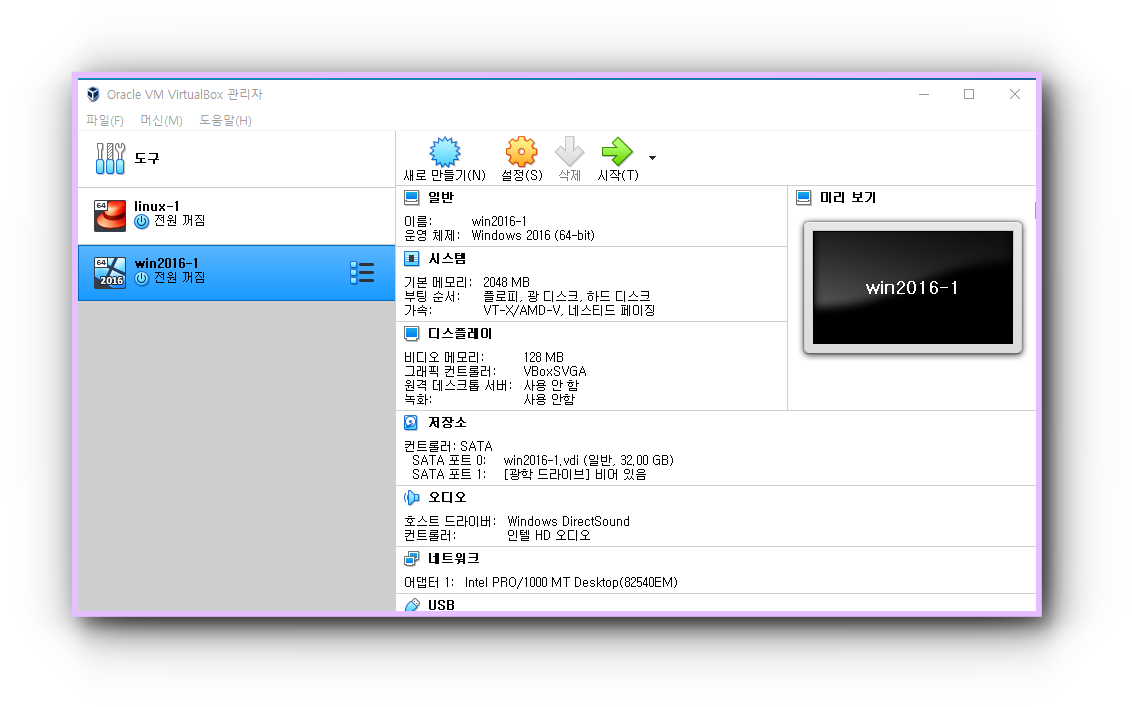Click the win2016-1 preview thumbnail
This screenshot has height=707, width=1132.
click(x=913, y=287)
